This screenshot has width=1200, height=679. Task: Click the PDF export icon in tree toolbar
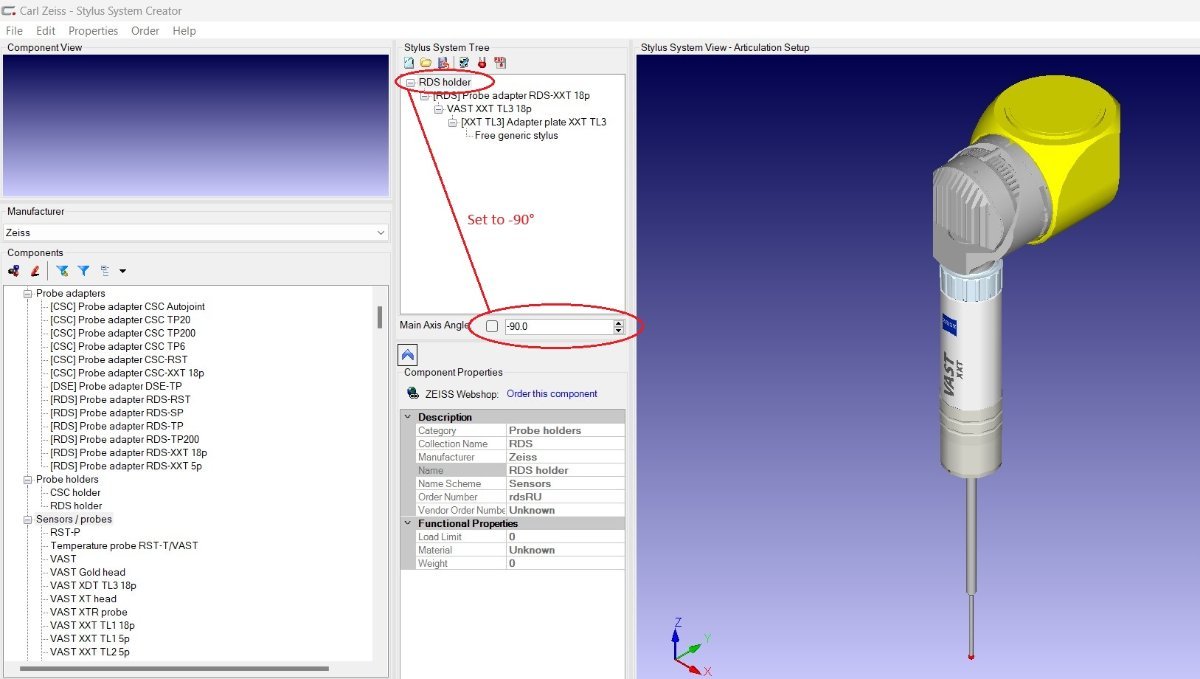click(499, 63)
